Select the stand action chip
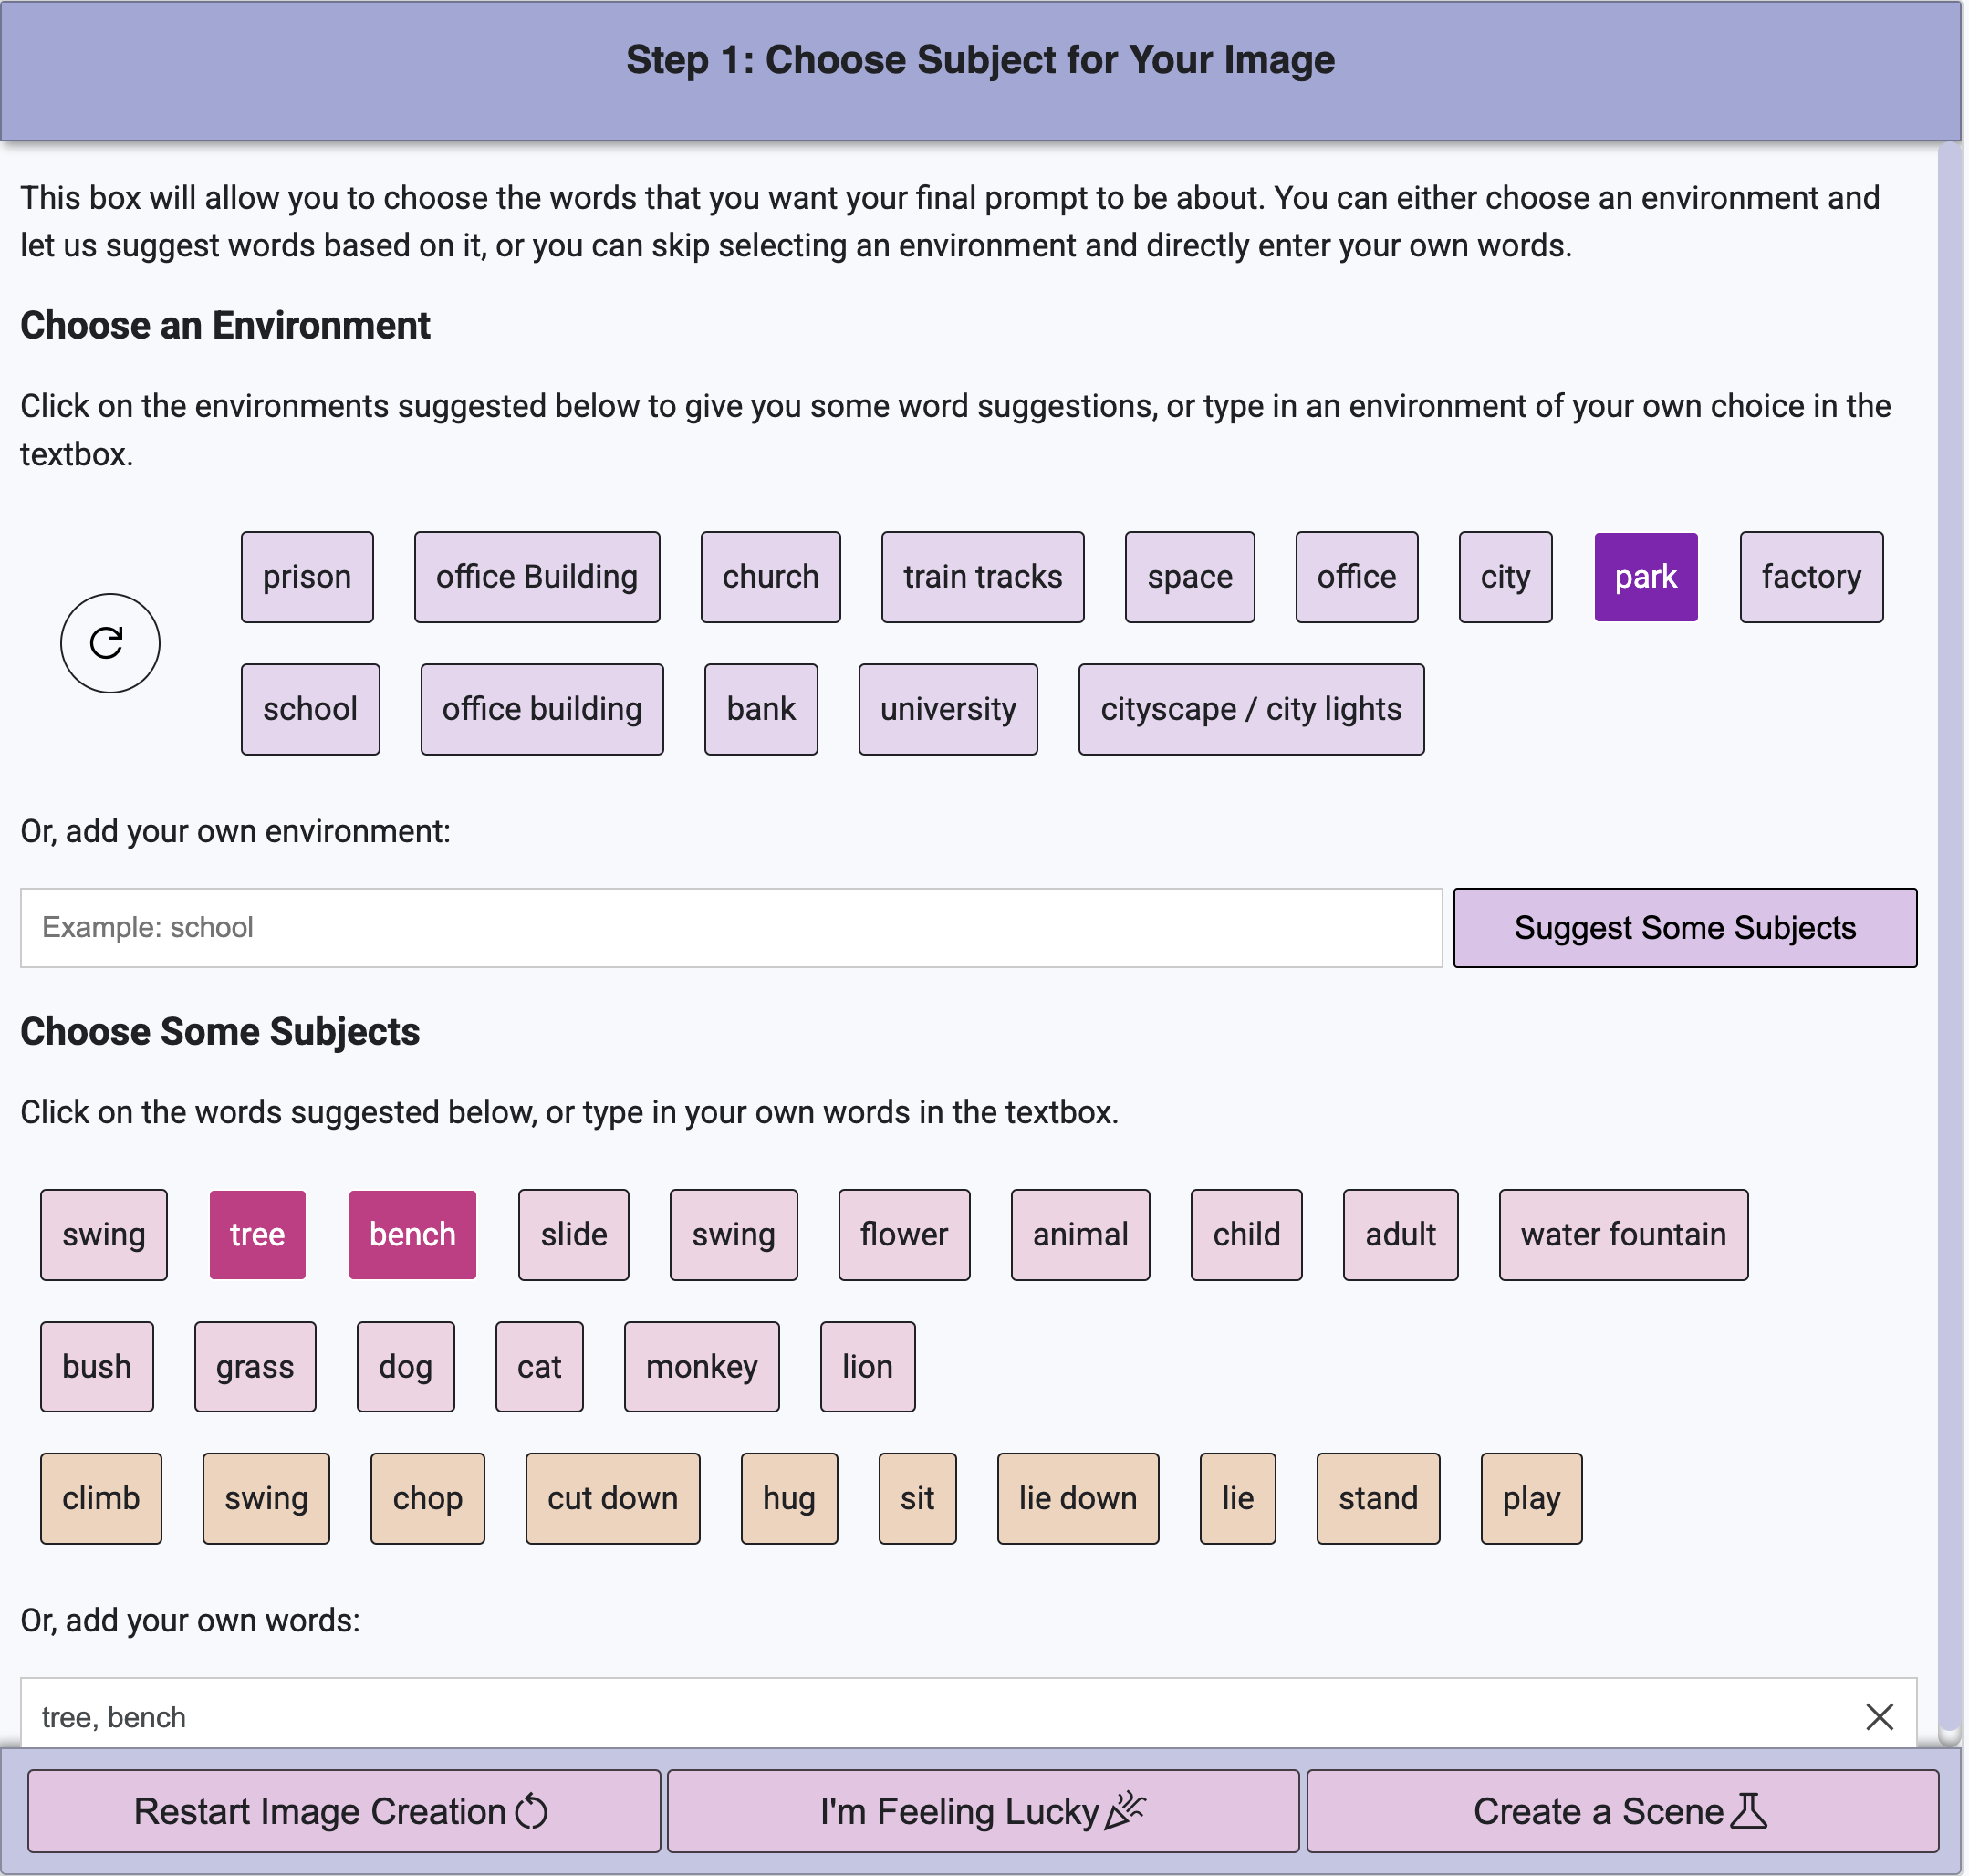1969x1876 pixels. (1378, 1498)
